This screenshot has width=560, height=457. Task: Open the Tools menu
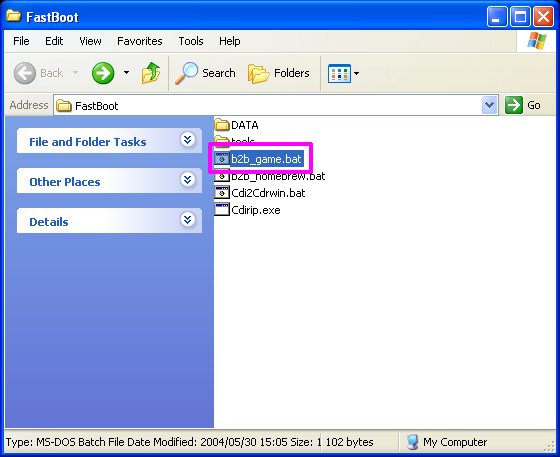pos(191,41)
